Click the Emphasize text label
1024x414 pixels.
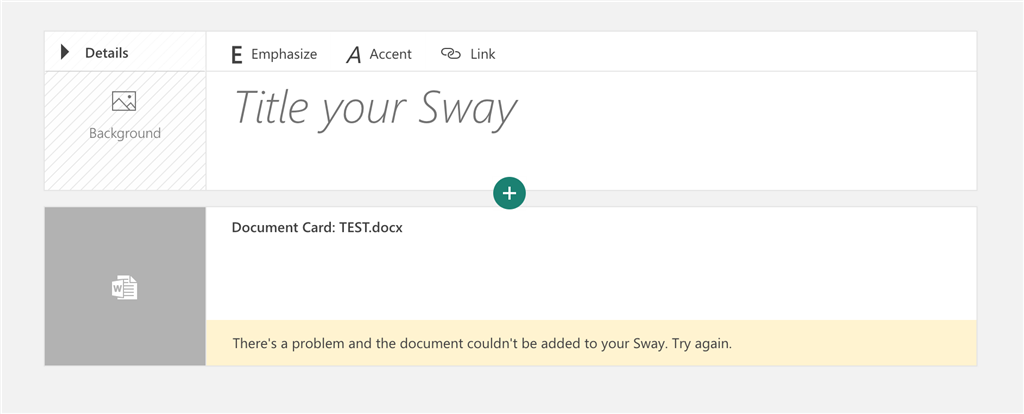[284, 54]
